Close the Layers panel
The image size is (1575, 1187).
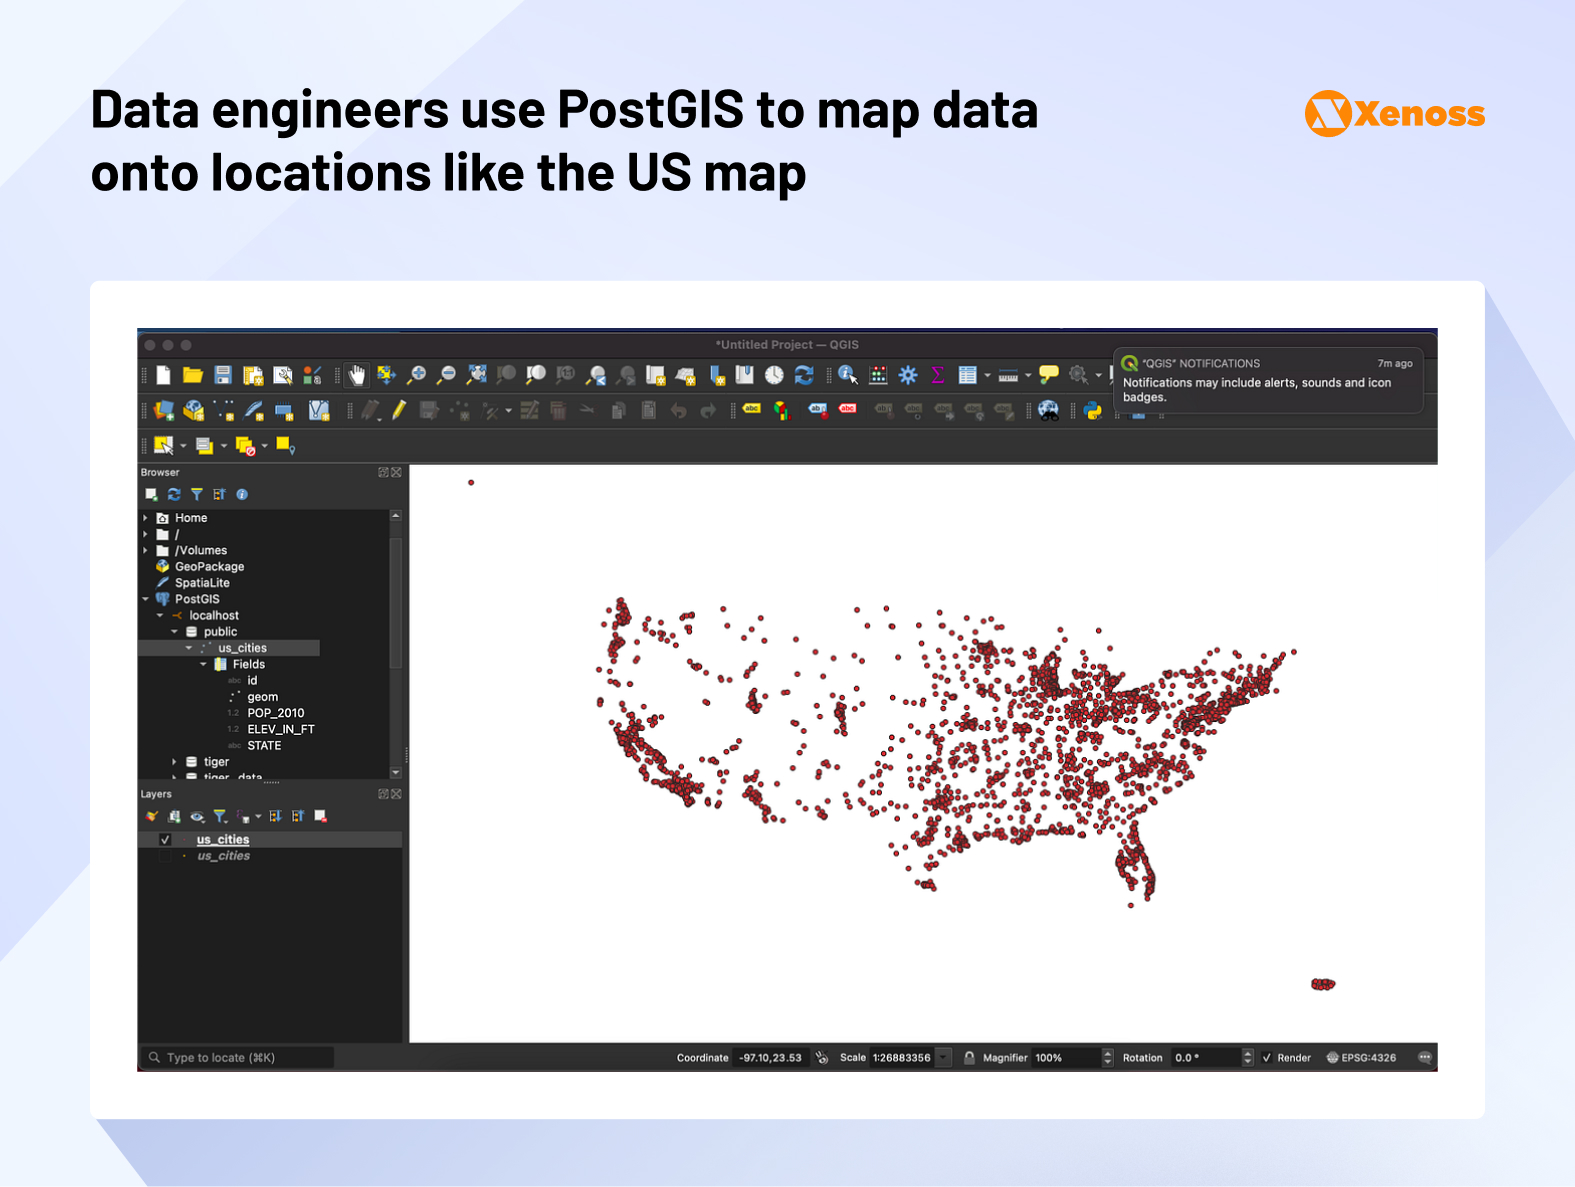point(396,794)
